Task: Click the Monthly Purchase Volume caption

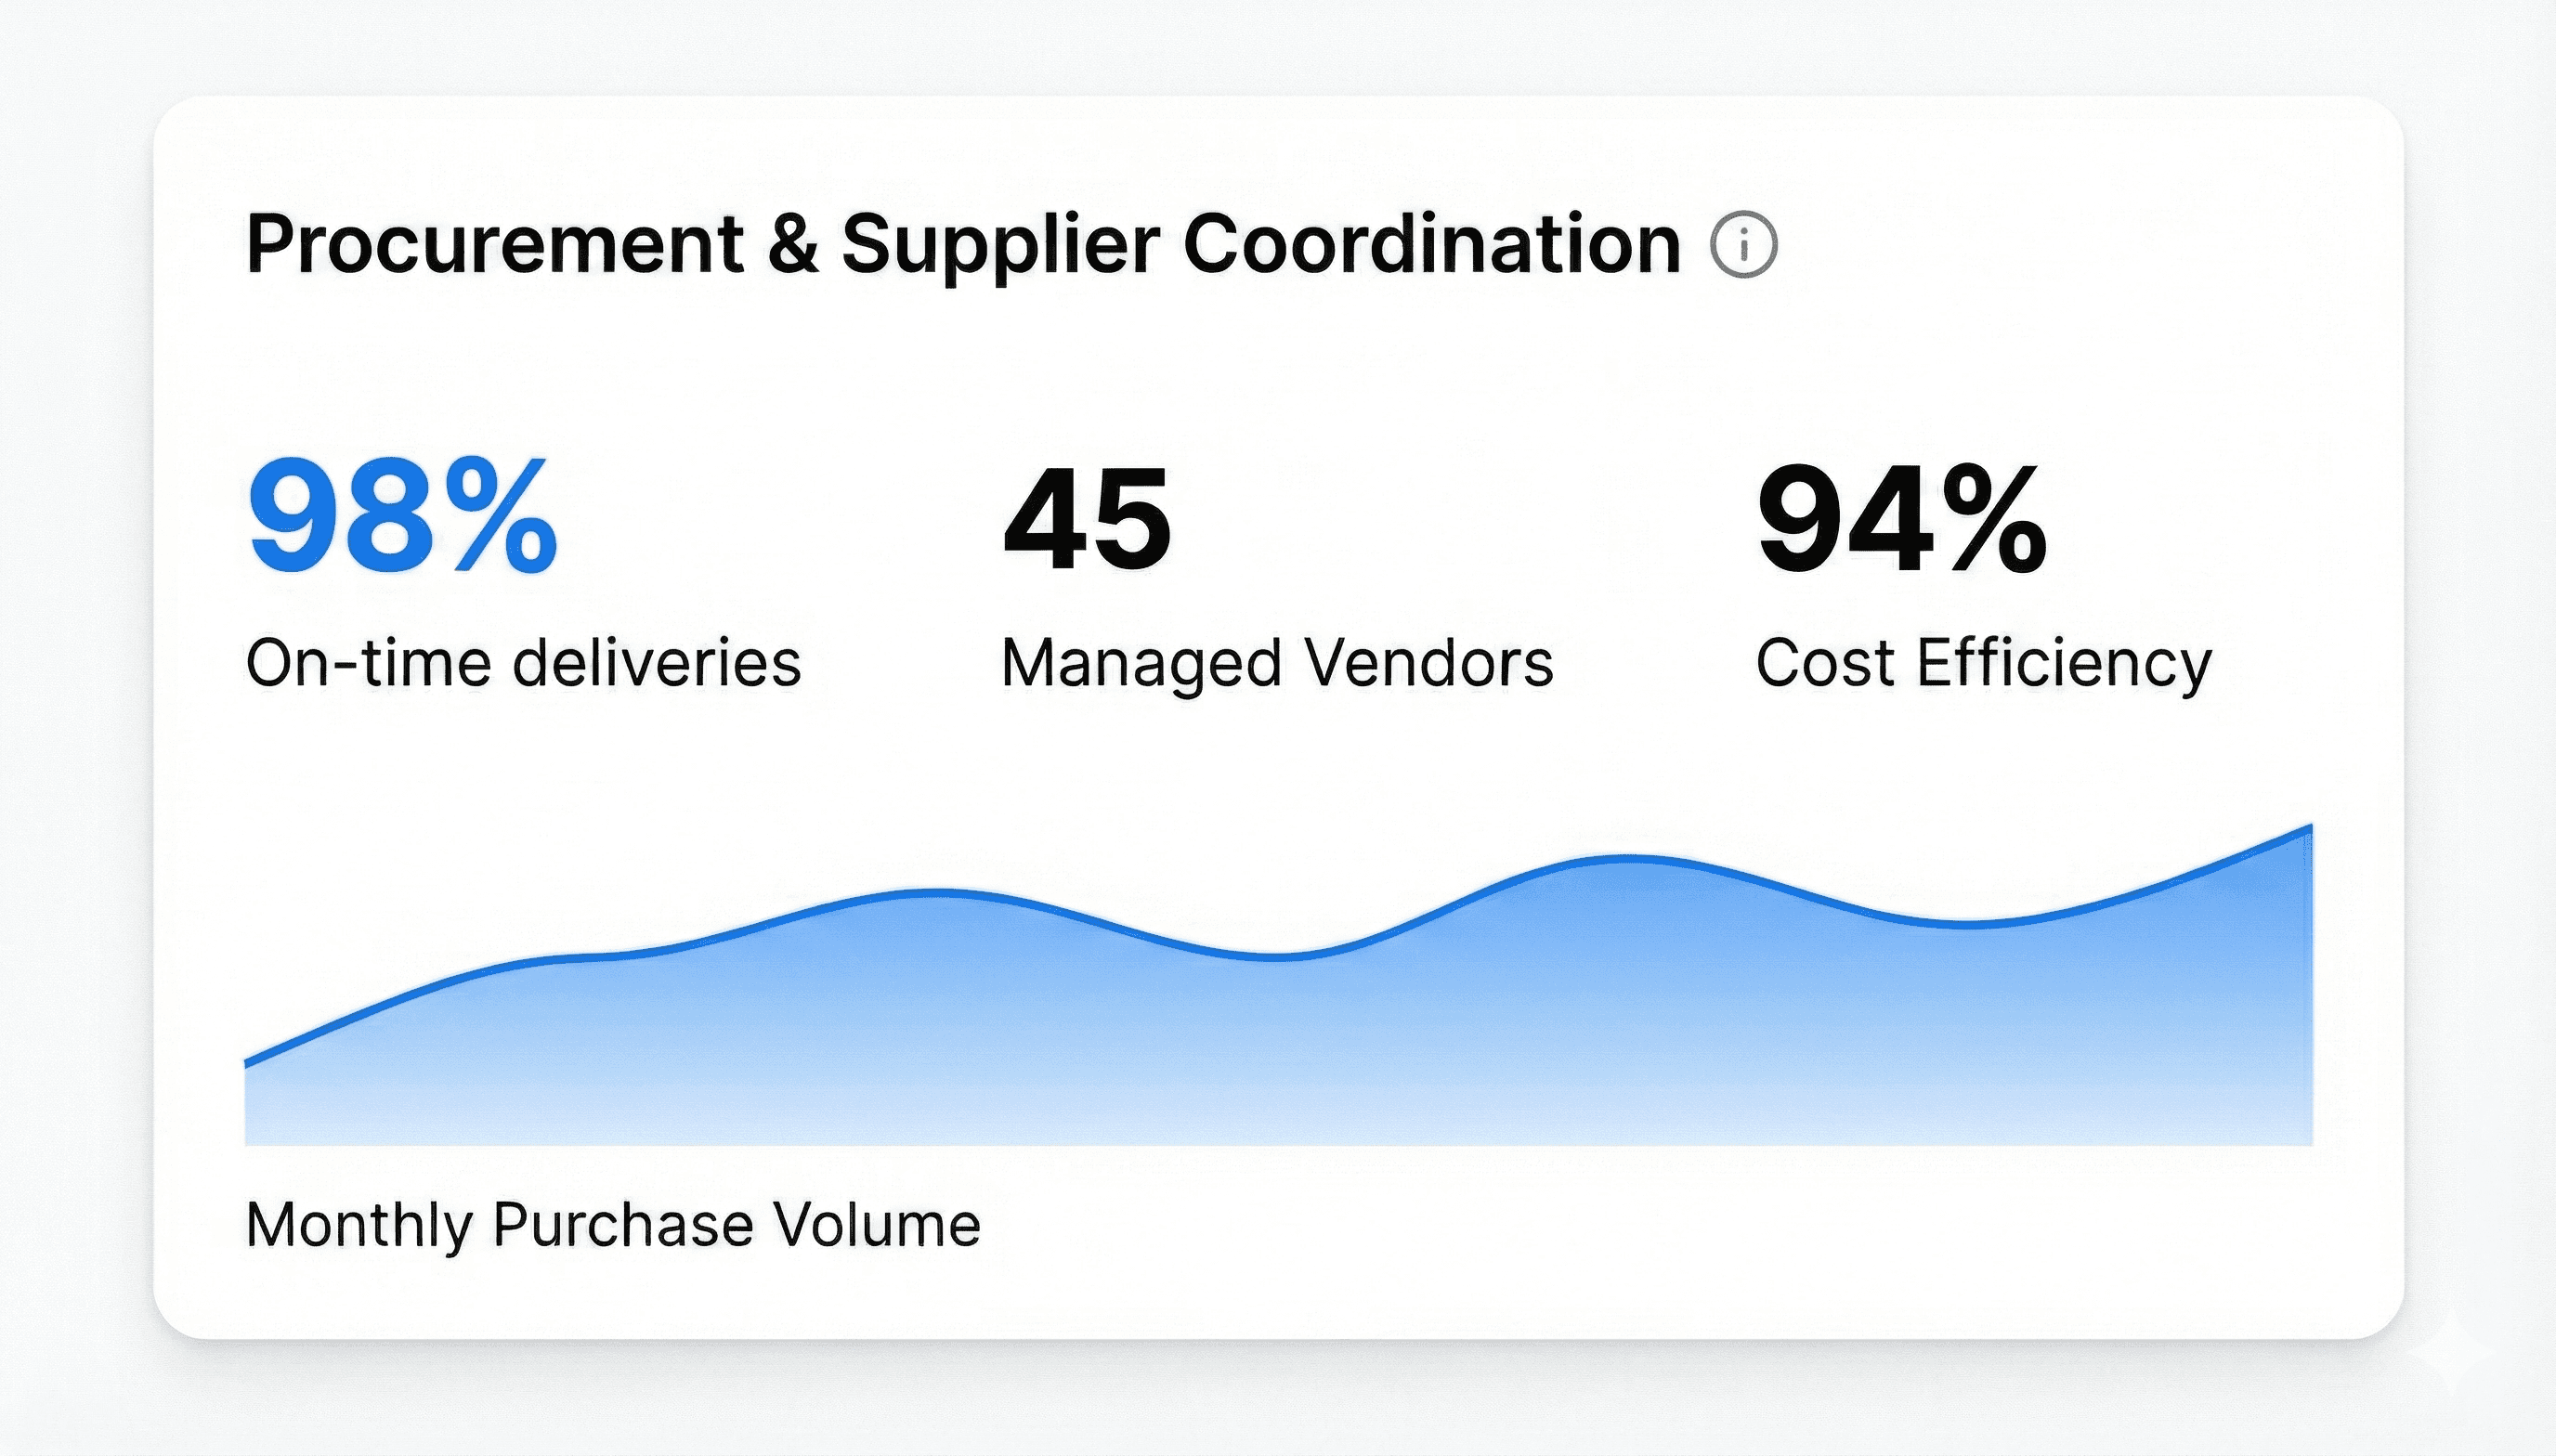Action: point(613,1224)
